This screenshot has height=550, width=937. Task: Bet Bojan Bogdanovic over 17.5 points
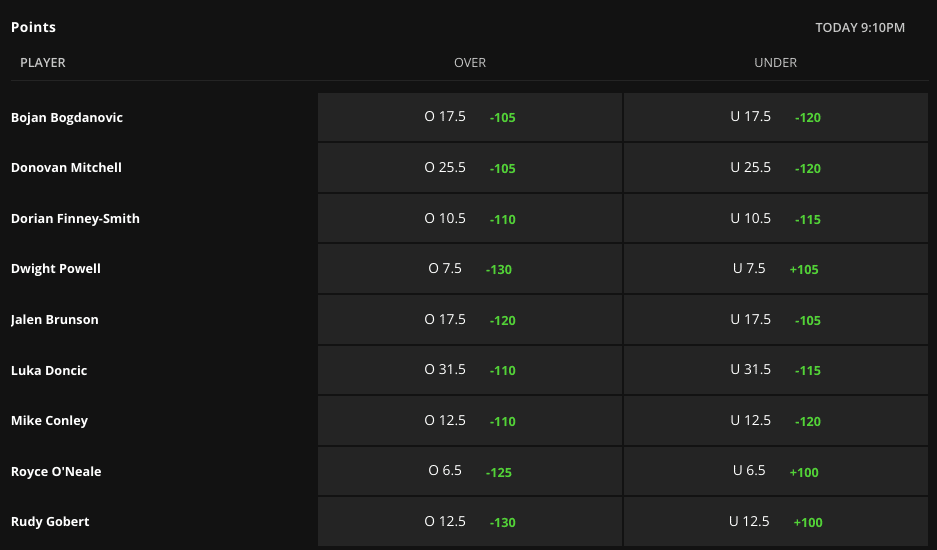click(x=470, y=117)
